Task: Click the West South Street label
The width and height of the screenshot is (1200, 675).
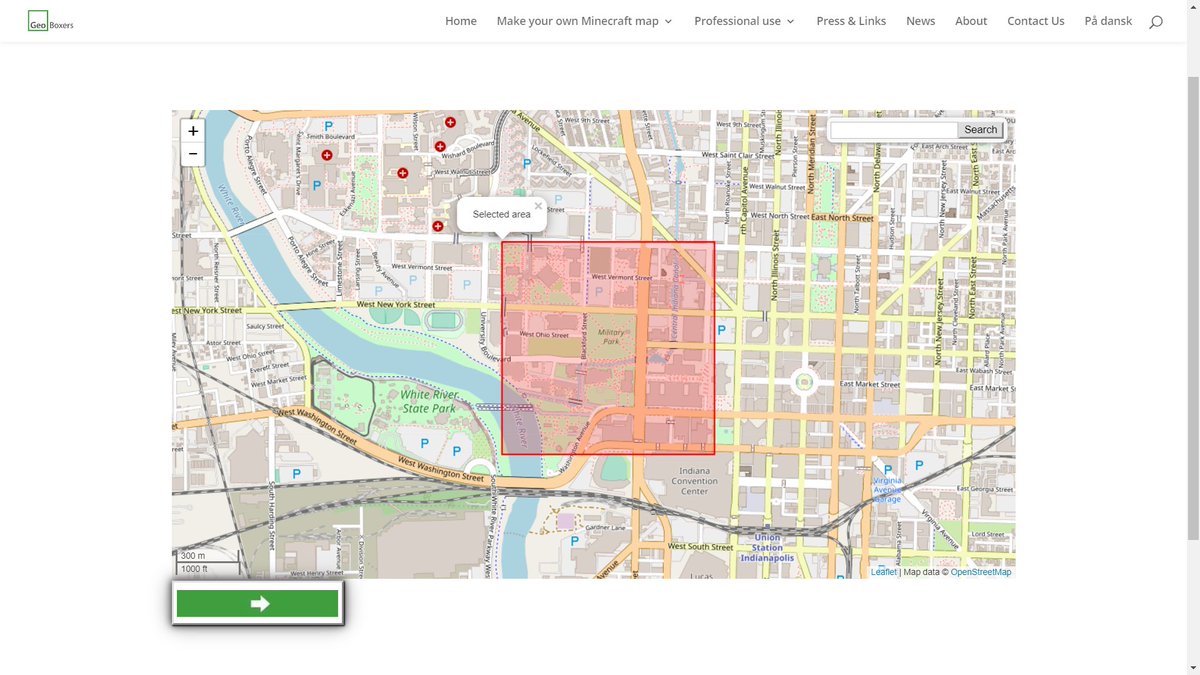Action: click(x=701, y=547)
